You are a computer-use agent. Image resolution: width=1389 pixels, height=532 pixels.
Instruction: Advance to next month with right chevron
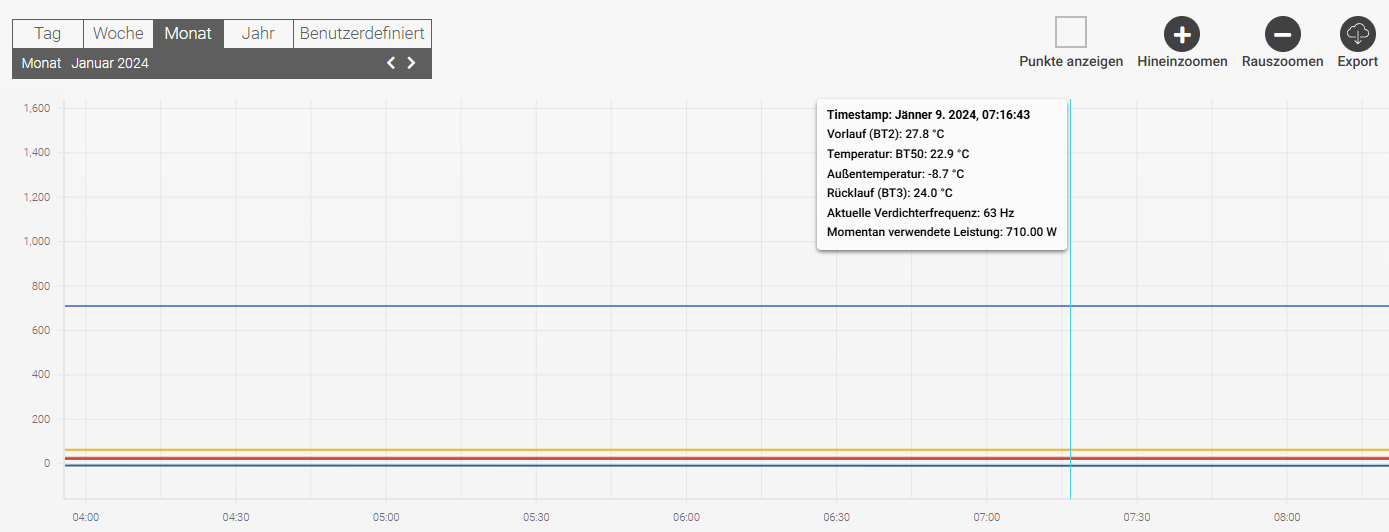(x=411, y=63)
